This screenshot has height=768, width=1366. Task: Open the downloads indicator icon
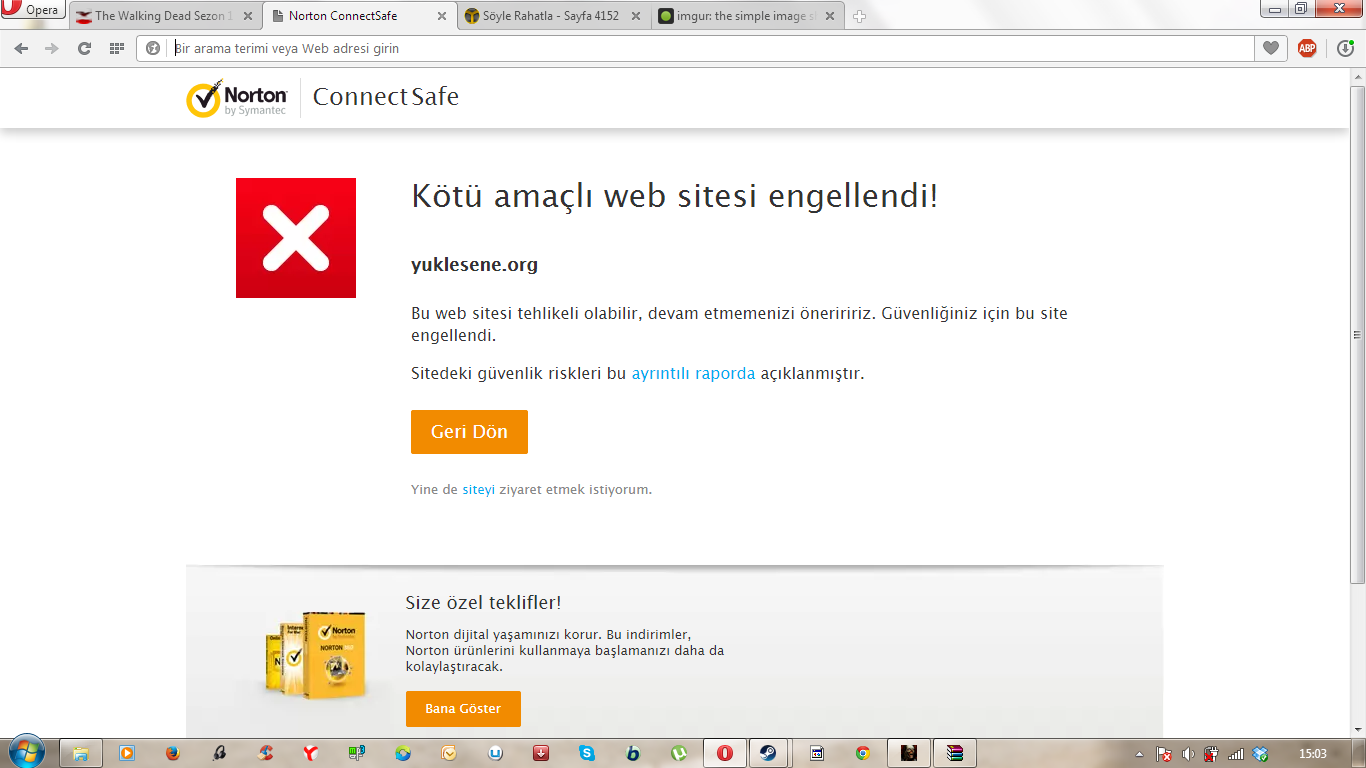coord(1345,48)
